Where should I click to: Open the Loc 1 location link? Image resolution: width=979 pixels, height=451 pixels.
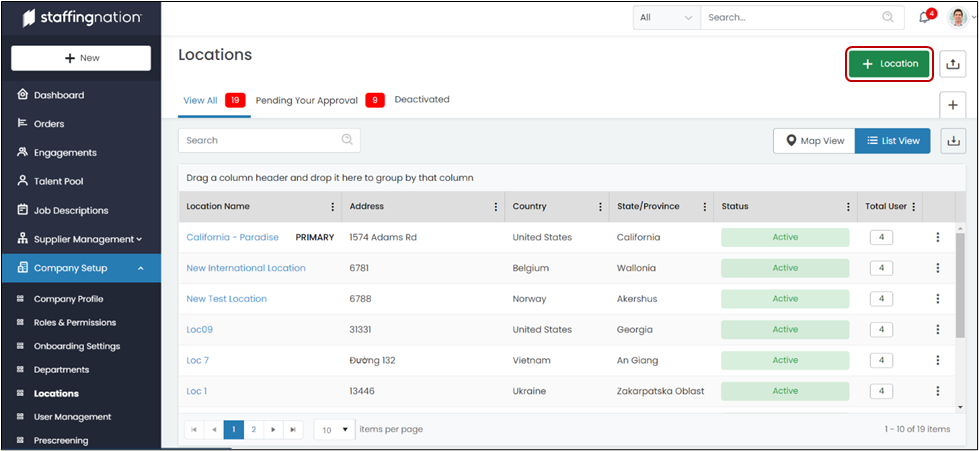197,391
